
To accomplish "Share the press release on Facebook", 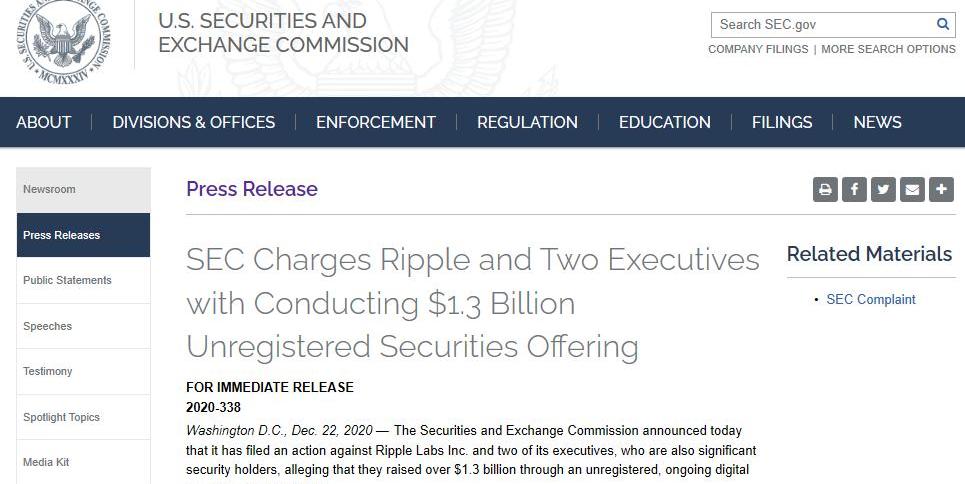I will click(x=854, y=189).
